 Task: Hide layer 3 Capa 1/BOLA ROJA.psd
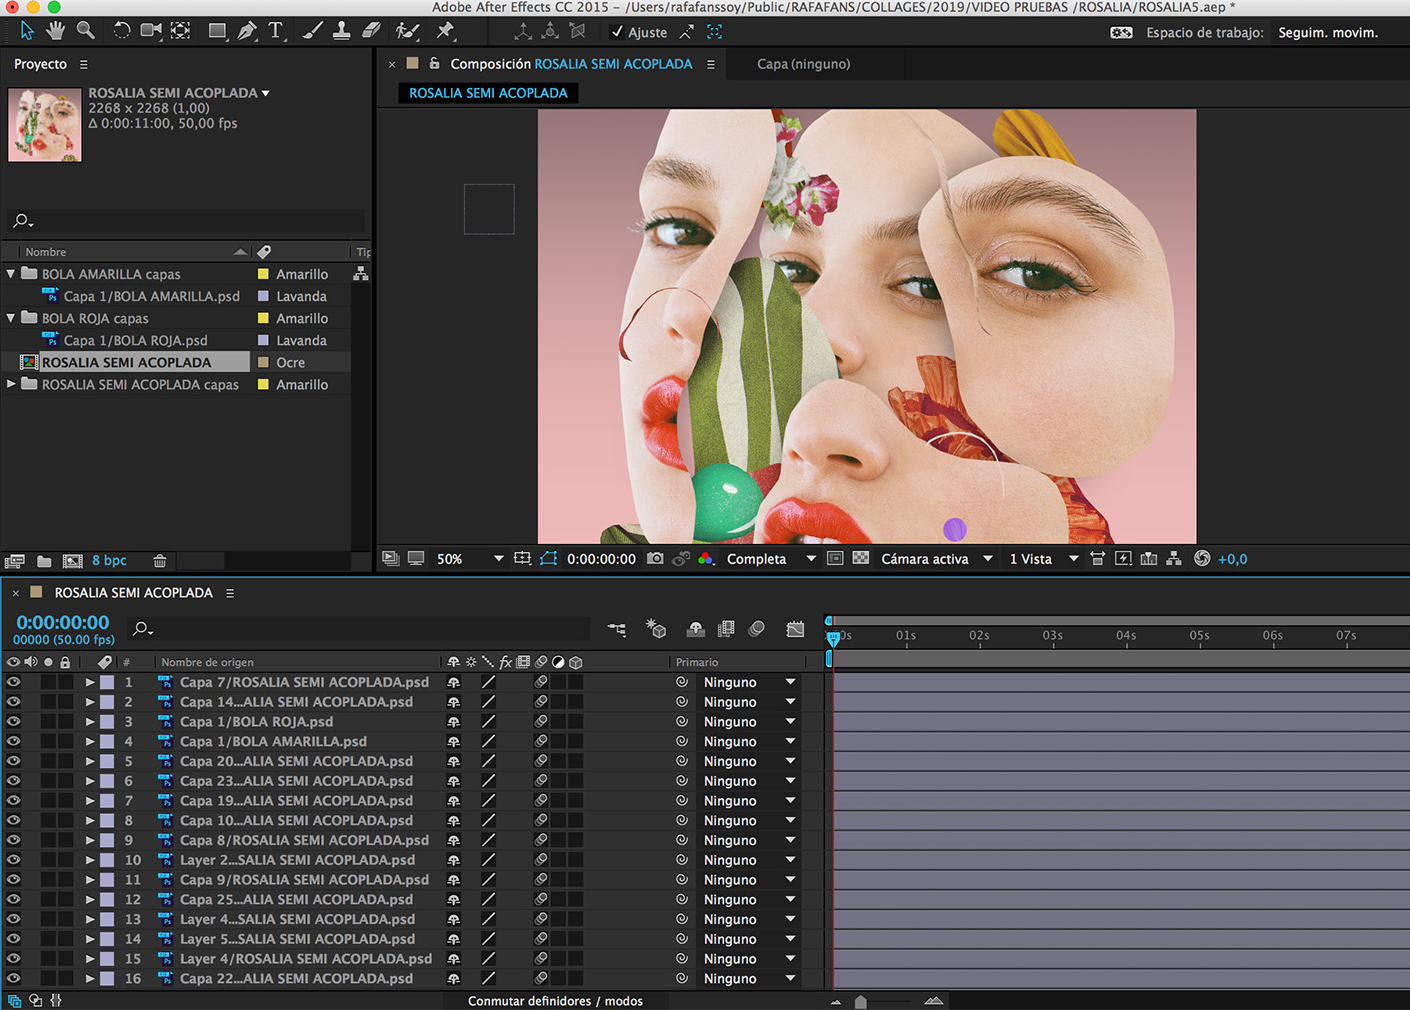coord(13,722)
